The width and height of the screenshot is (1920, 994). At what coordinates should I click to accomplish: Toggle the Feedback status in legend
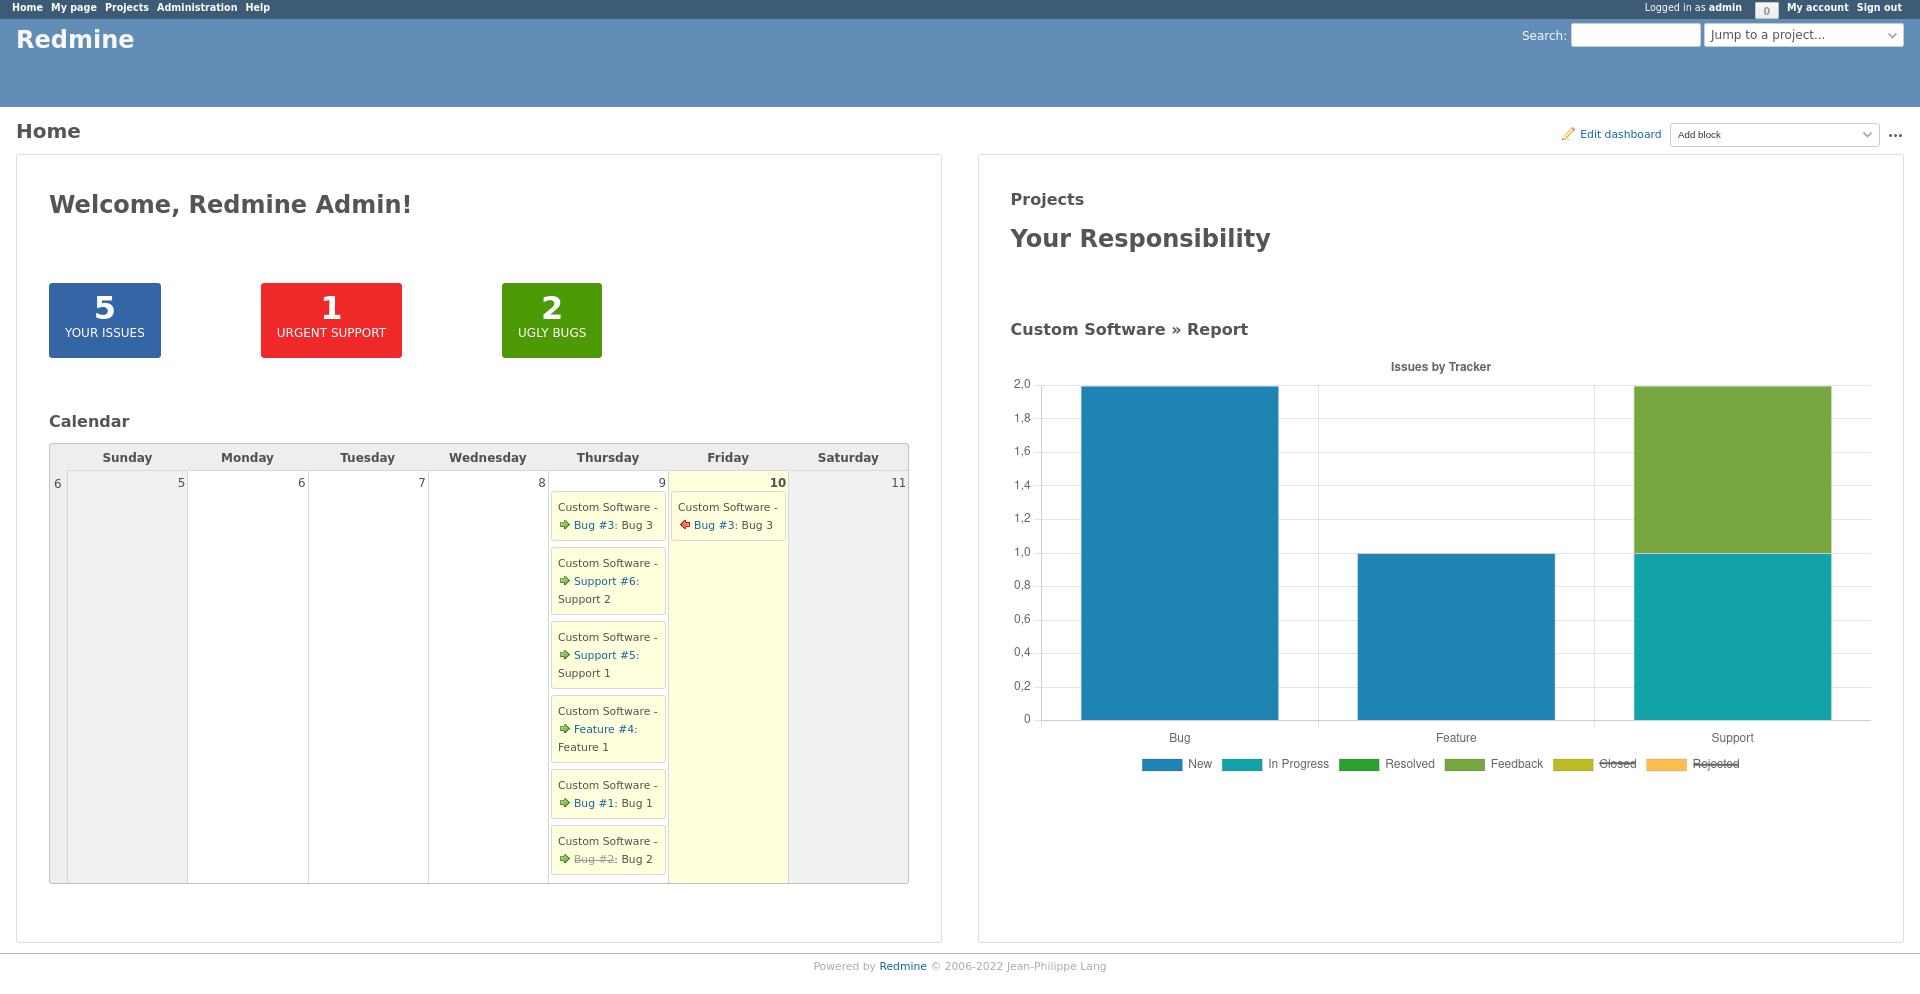(x=1494, y=764)
